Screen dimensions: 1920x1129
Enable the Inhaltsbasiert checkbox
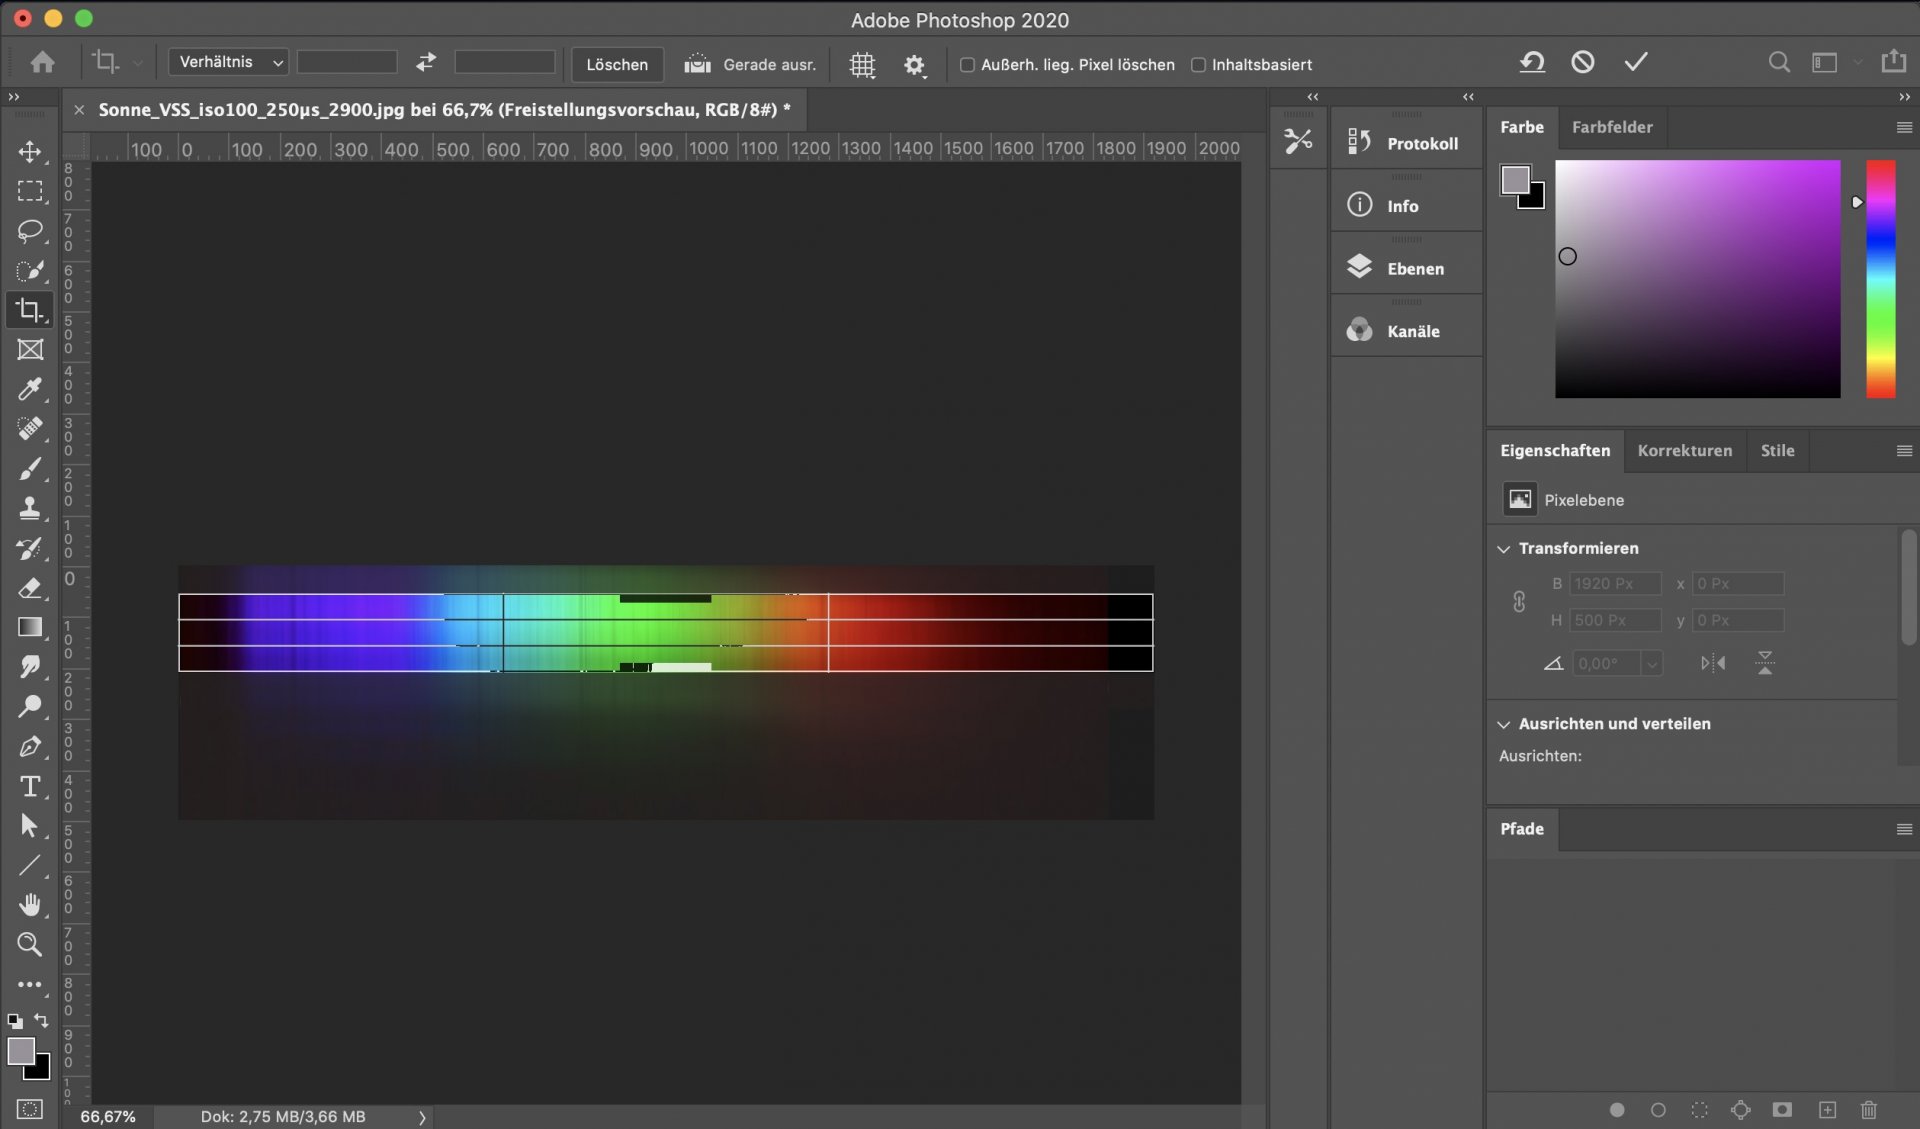(x=1198, y=65)
